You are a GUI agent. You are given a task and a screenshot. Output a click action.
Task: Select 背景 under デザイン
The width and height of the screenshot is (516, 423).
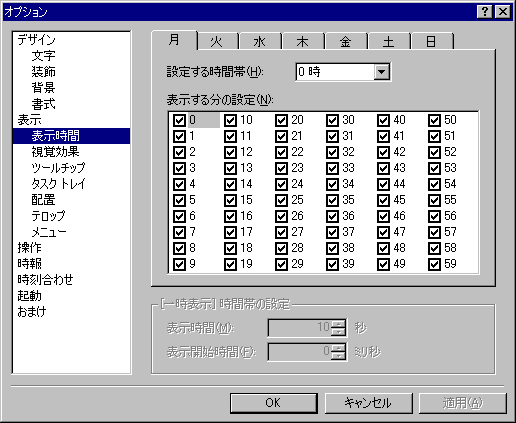pos(43,88)
